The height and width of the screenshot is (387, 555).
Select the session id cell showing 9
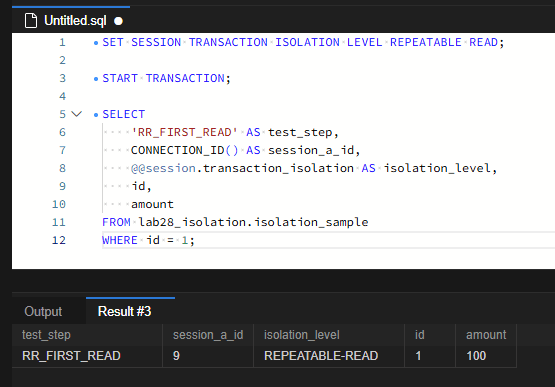[208, 356]
